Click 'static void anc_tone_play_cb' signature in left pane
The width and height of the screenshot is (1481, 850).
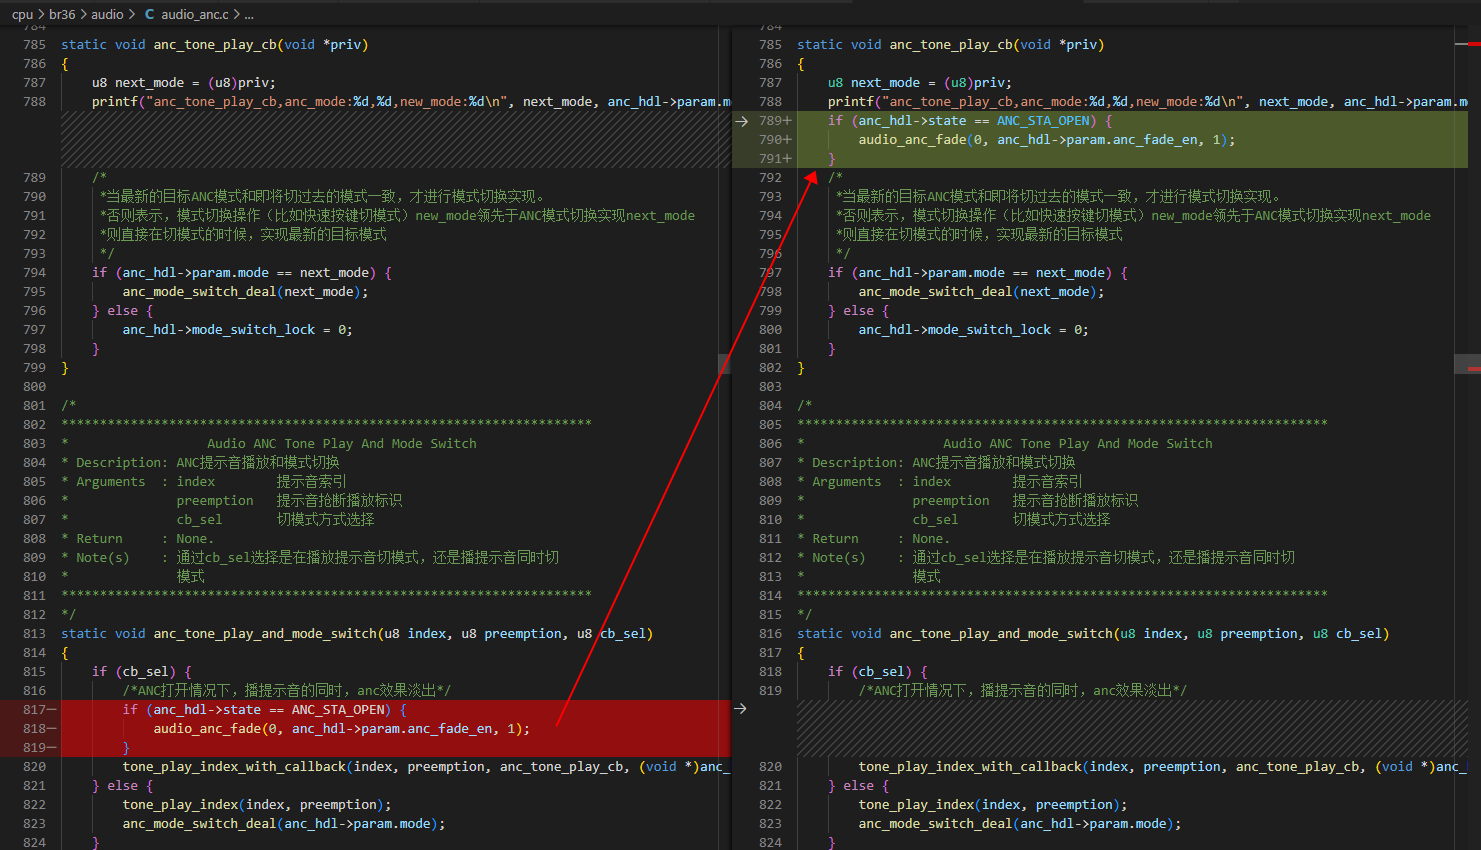215,45
